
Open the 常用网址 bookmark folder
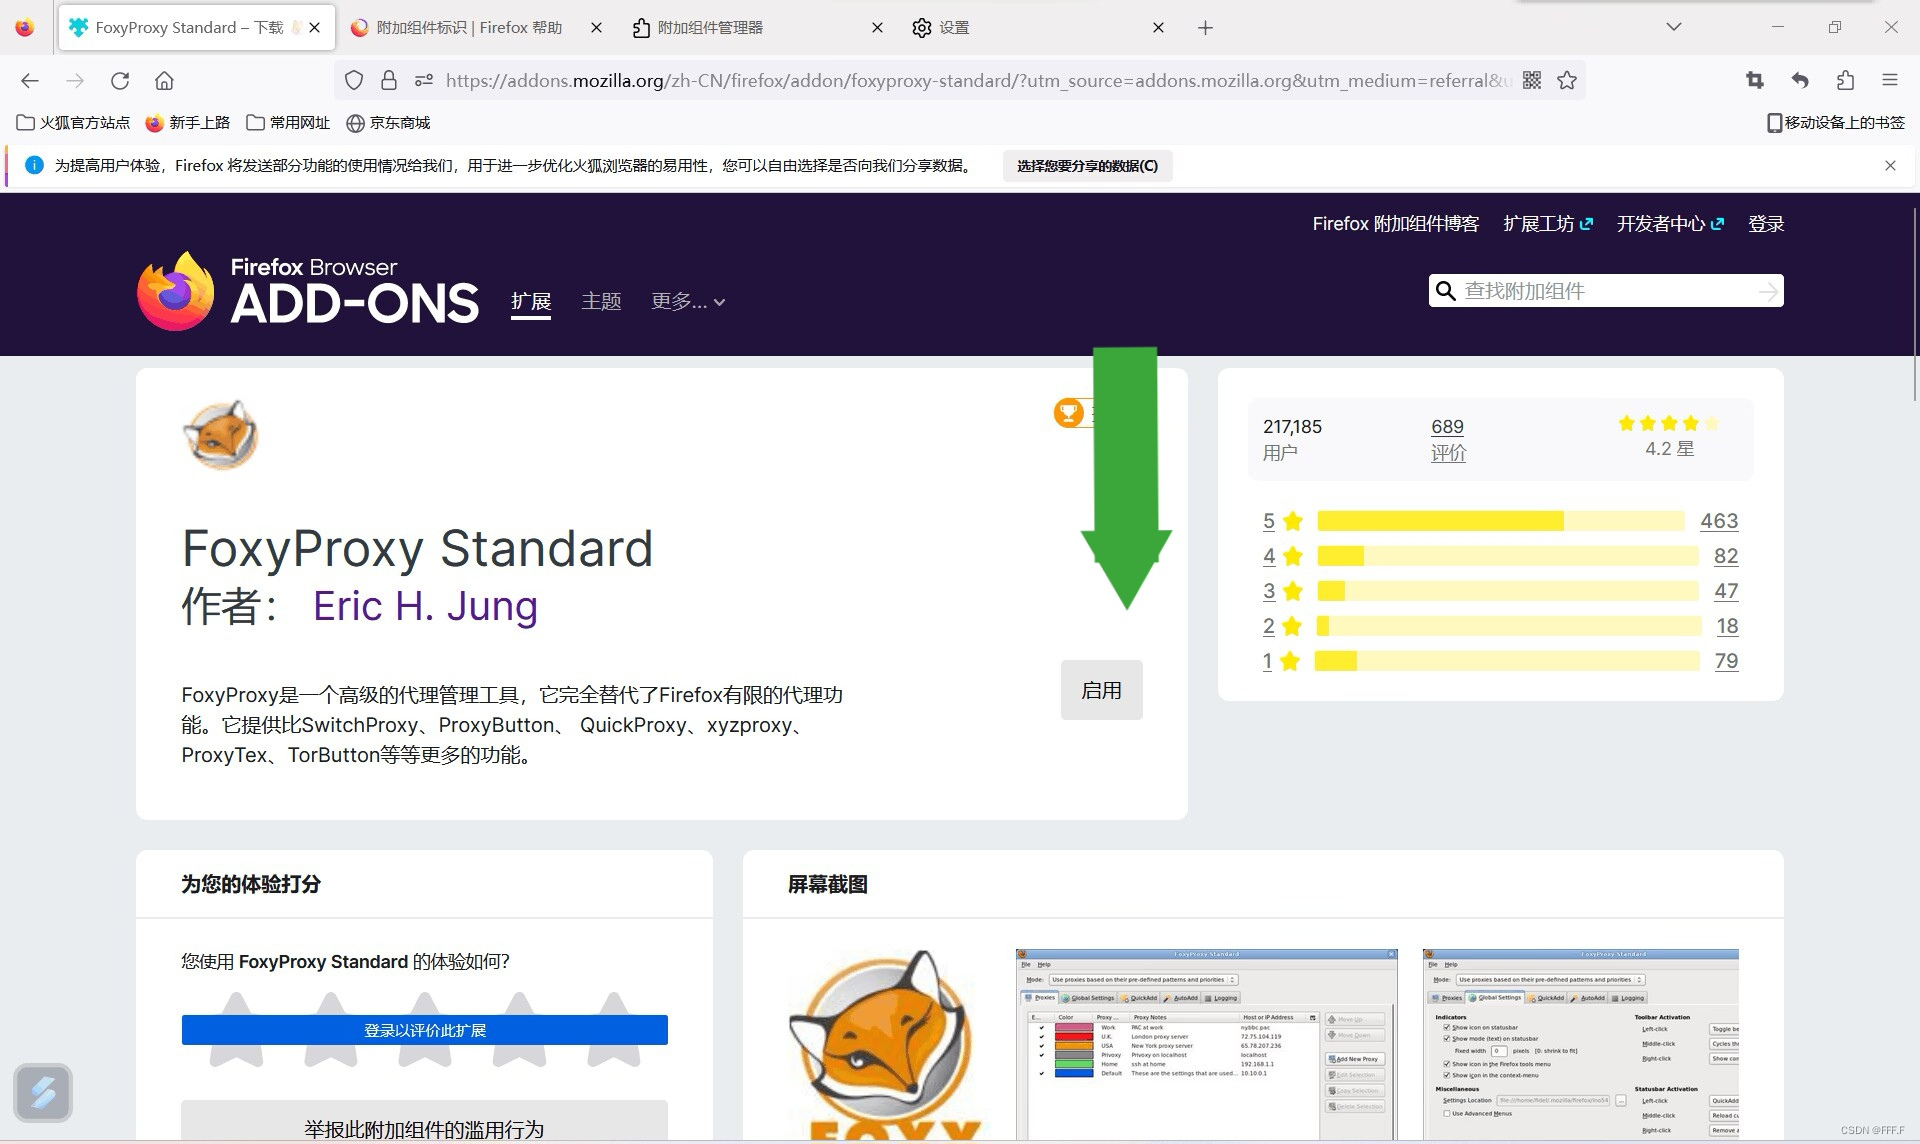pyautogui.click(x=288, y=123)
